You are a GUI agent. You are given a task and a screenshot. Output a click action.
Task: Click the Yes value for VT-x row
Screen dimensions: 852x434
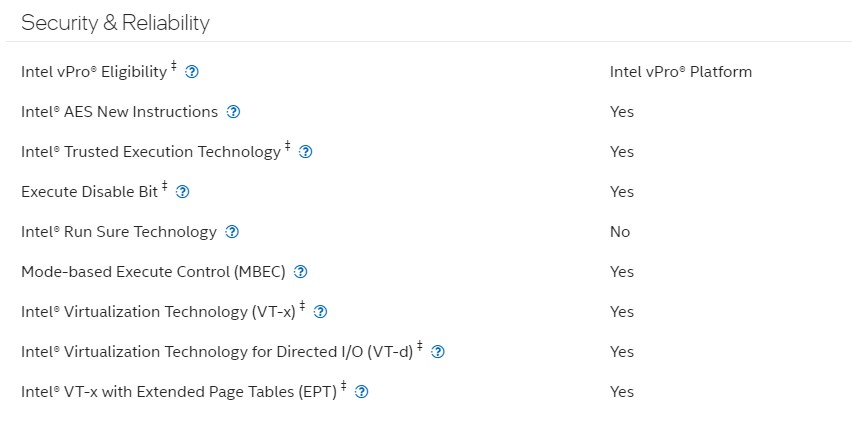pos(622,312)
